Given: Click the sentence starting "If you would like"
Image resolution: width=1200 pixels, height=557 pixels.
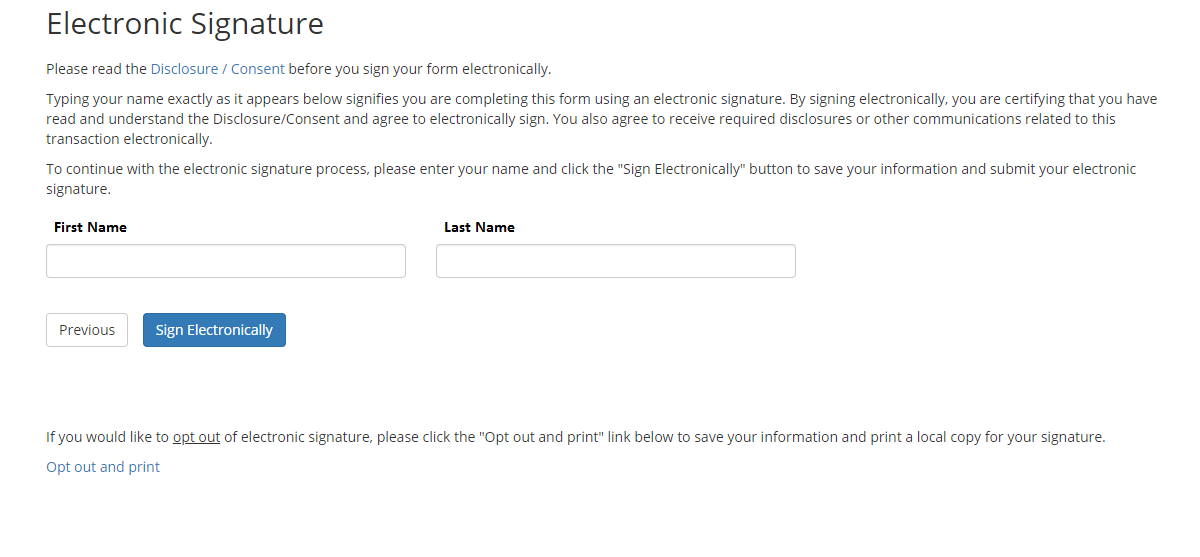Looking at the screenshot, I should pyautogui.click(x=575, y=437).
